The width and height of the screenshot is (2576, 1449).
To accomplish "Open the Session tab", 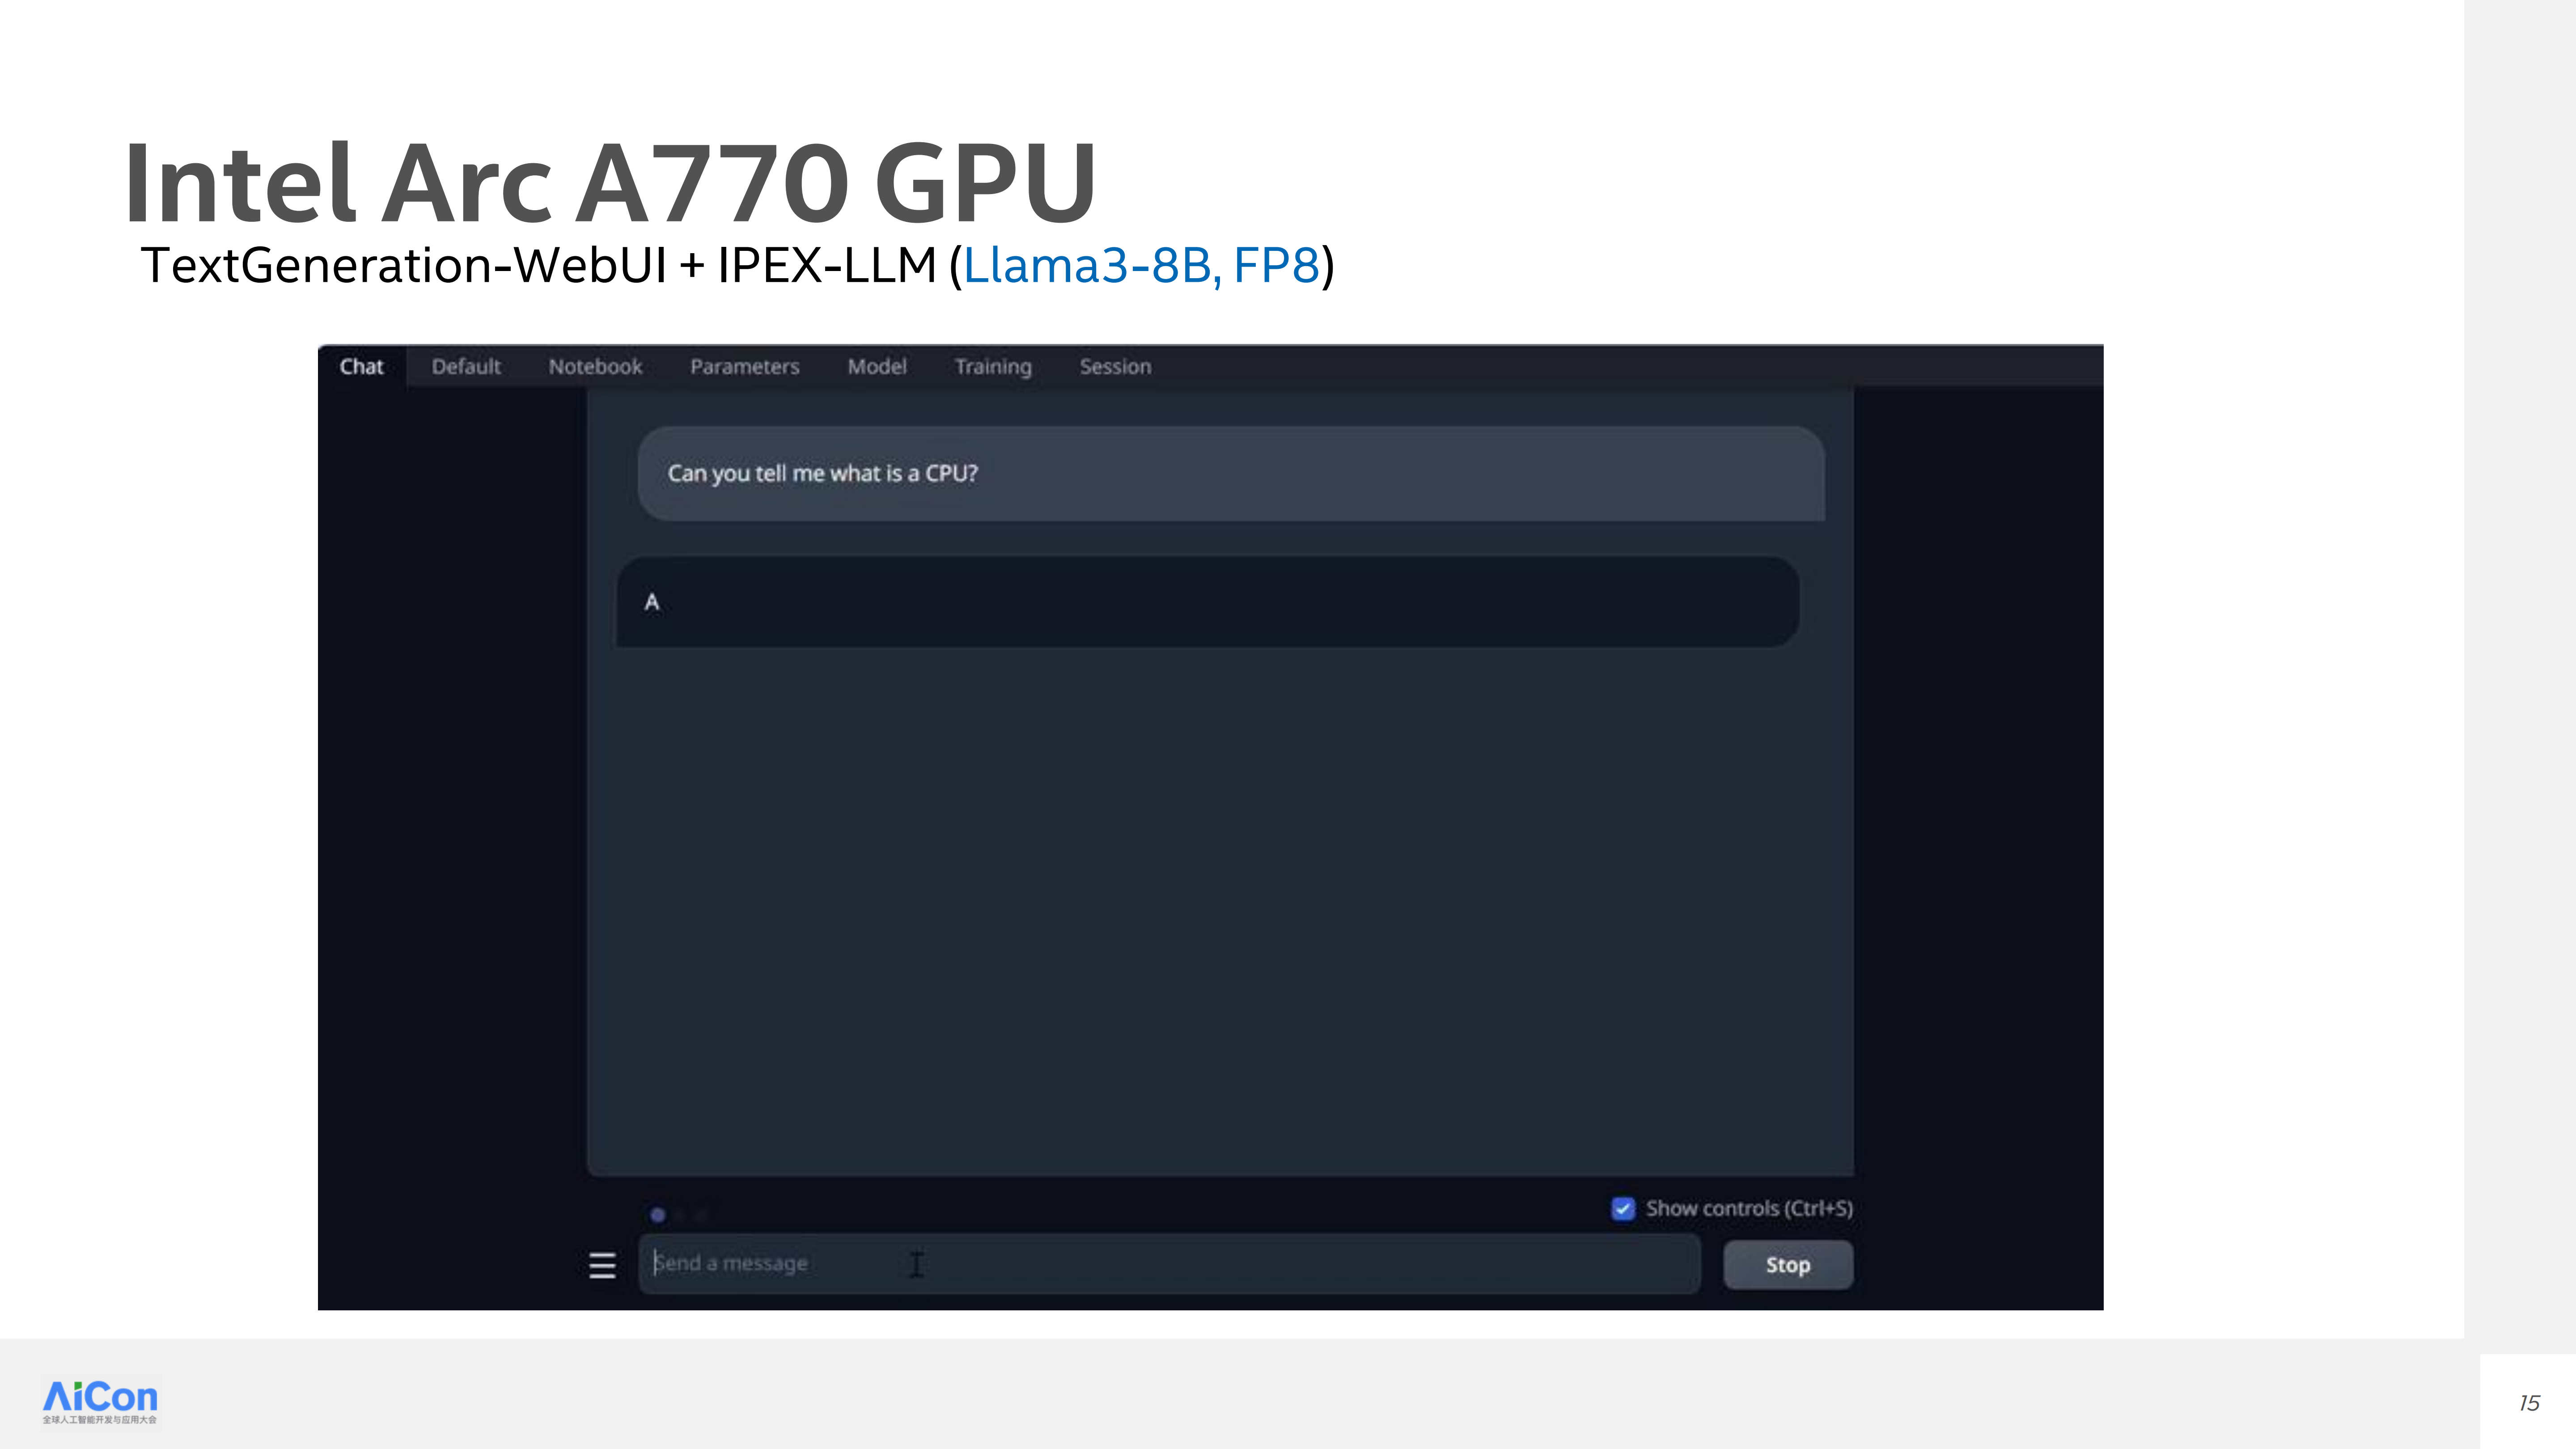I will pyautogui.click(x=1115, y=367).
